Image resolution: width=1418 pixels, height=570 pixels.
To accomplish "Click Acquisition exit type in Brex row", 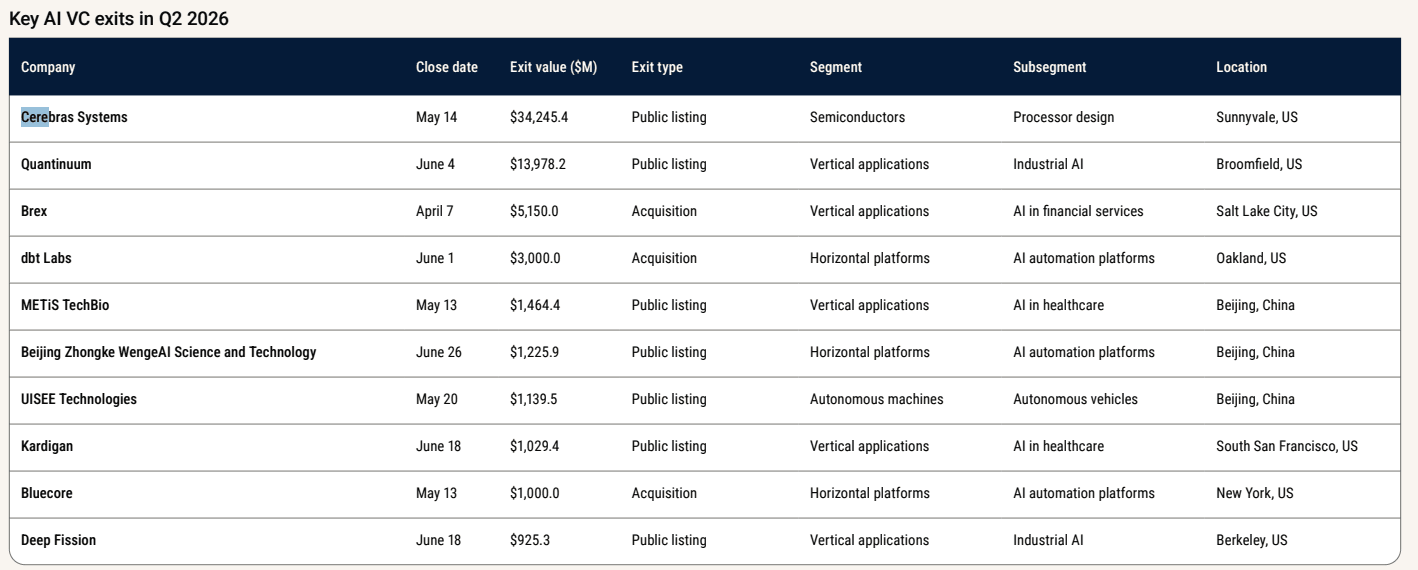I will [664, 211].
